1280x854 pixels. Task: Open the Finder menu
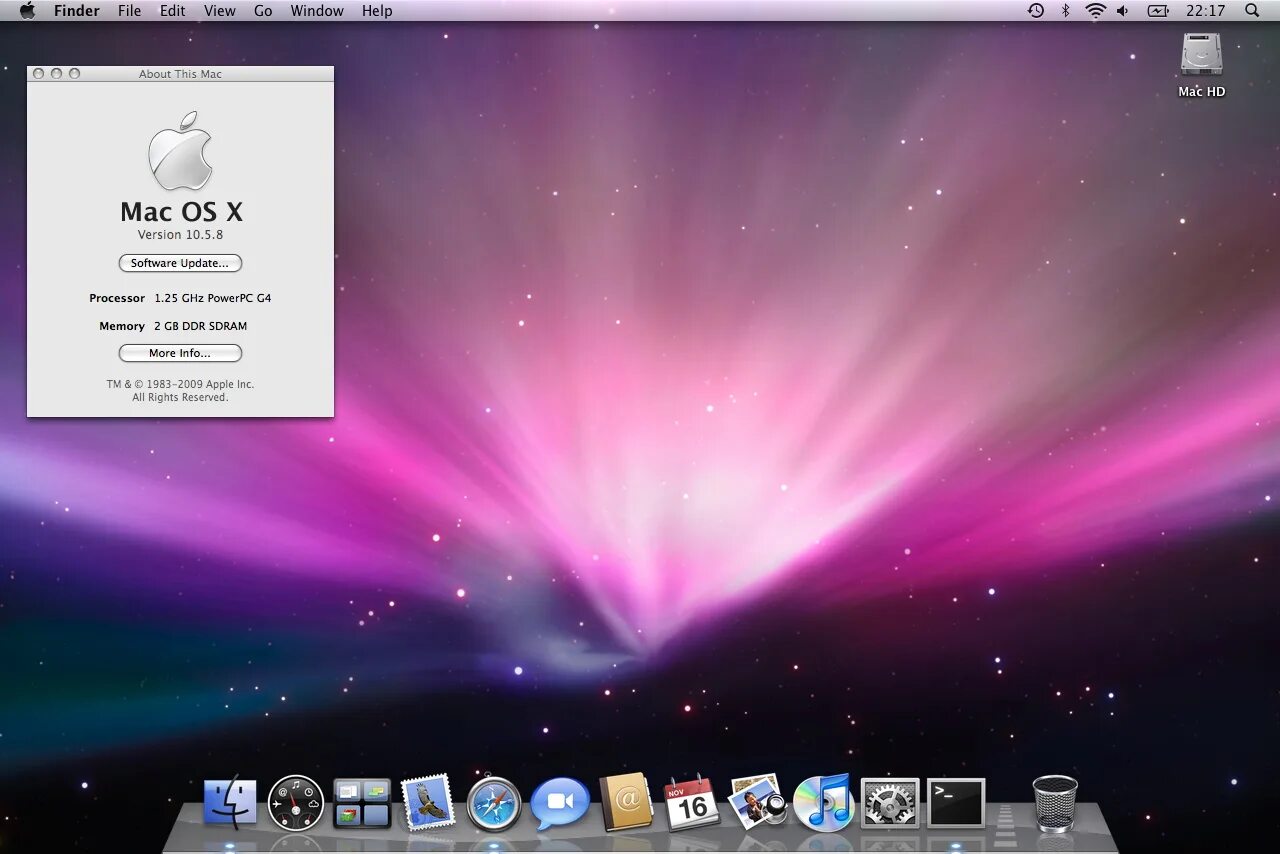(x=77, y=10)
